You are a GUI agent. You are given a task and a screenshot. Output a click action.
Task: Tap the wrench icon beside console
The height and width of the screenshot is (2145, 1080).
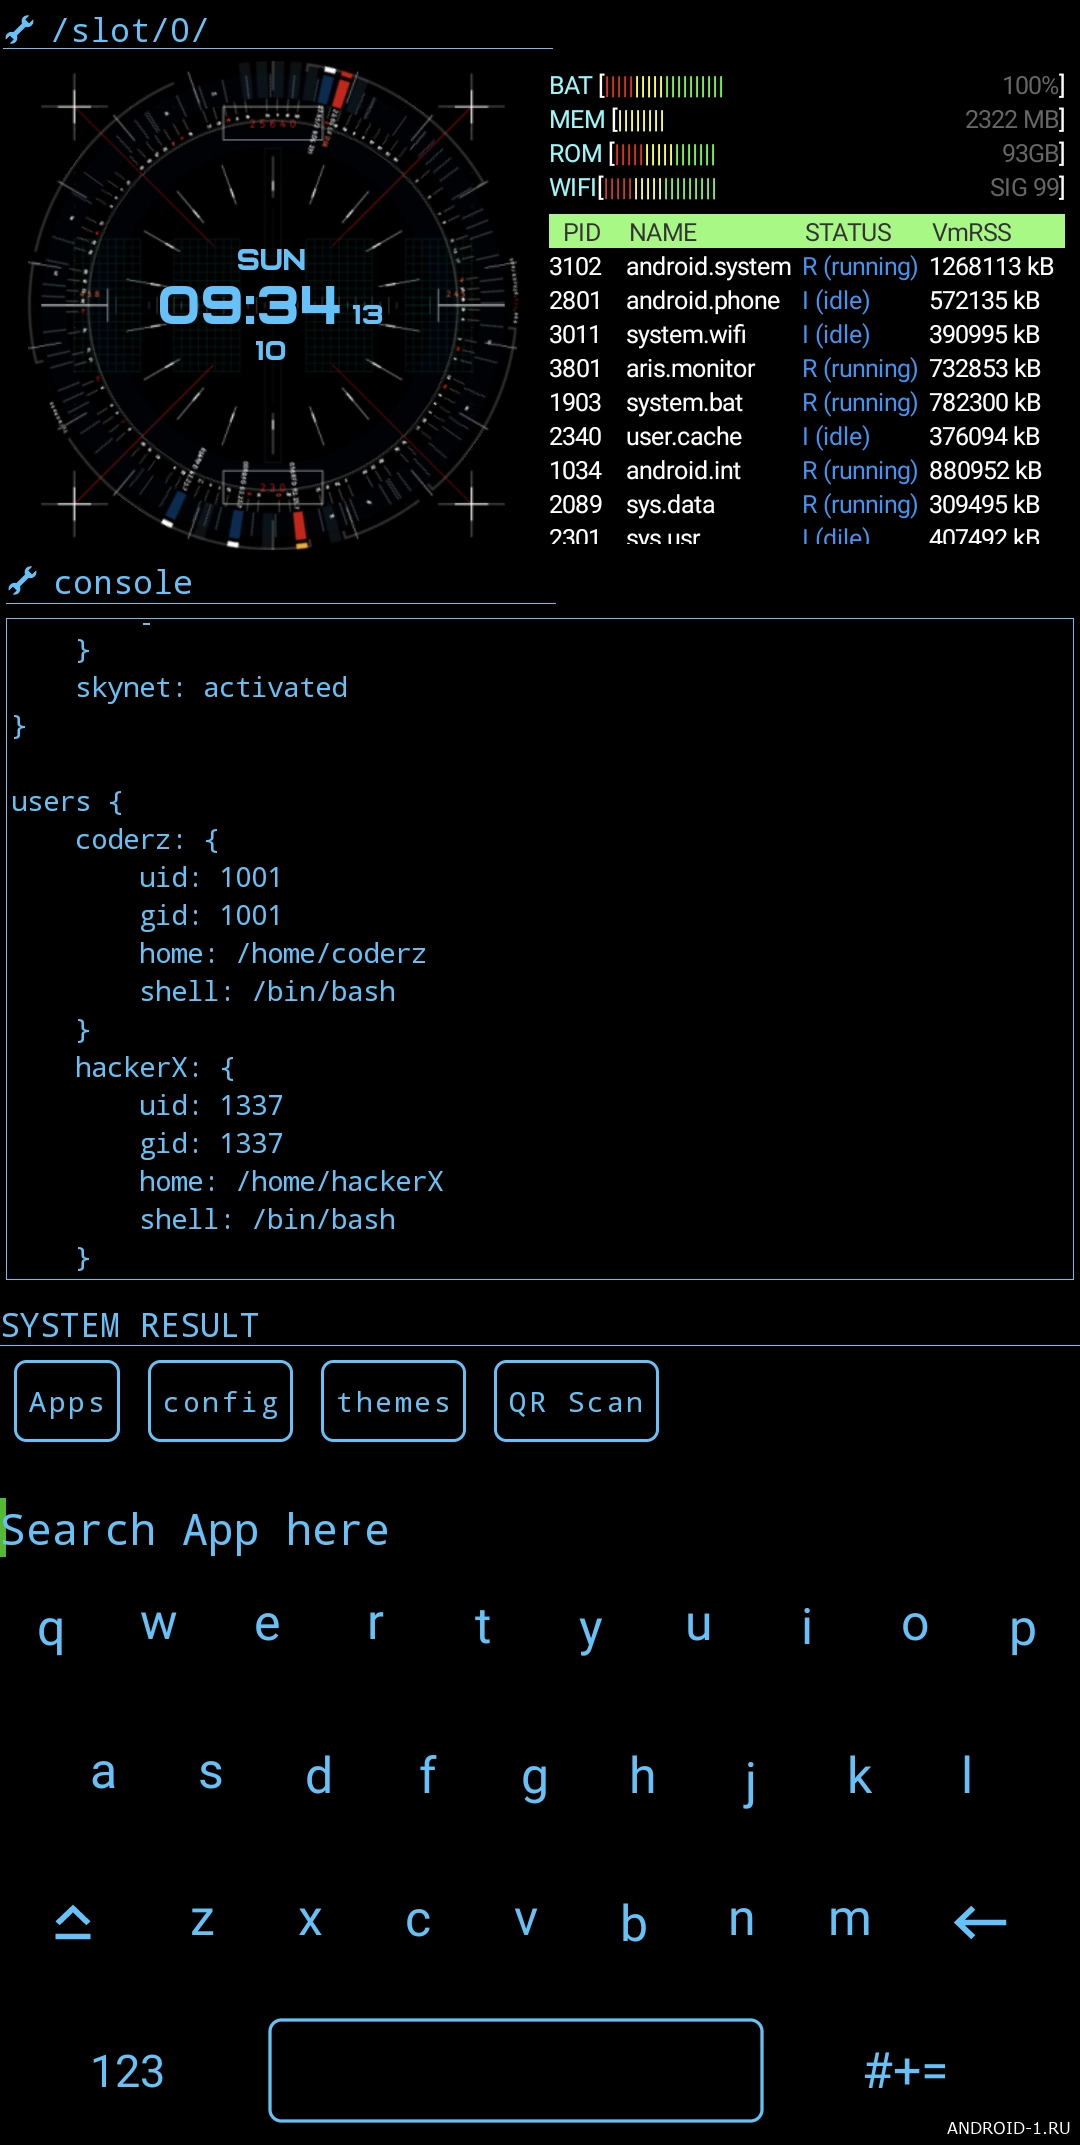[x=22, y=581]
